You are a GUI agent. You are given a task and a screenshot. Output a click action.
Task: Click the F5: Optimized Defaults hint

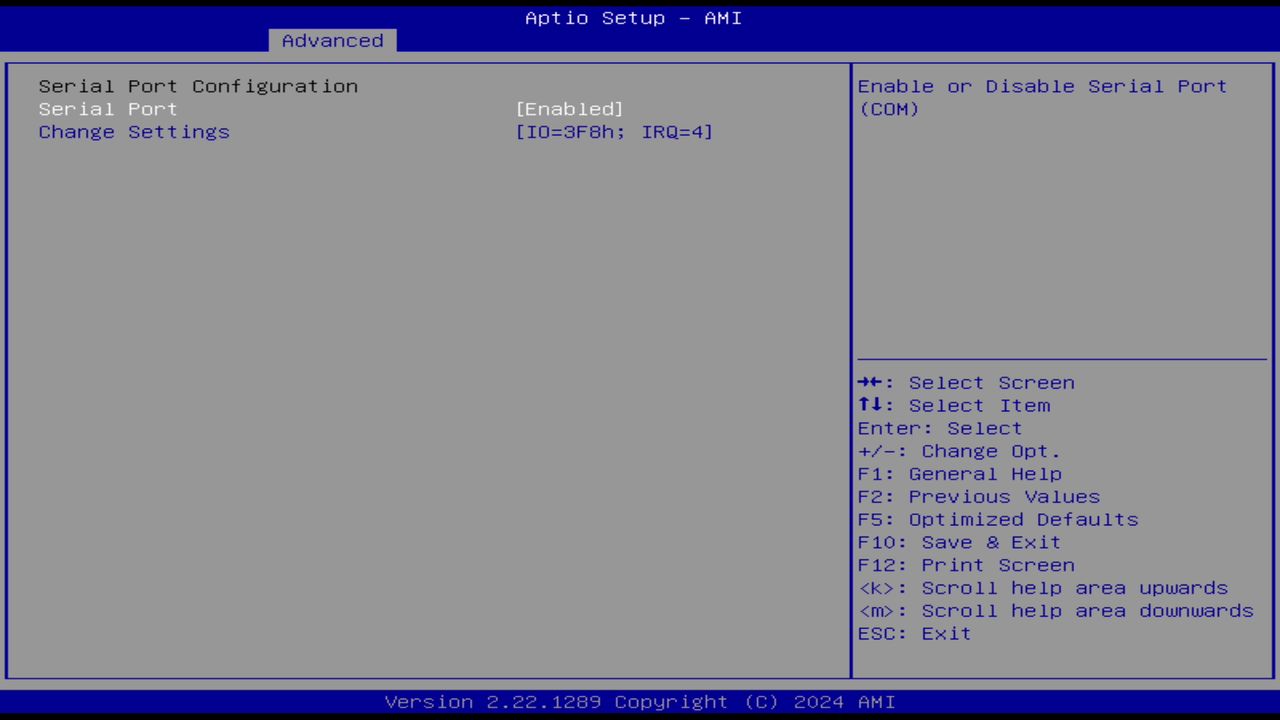(x=998, y=521)
